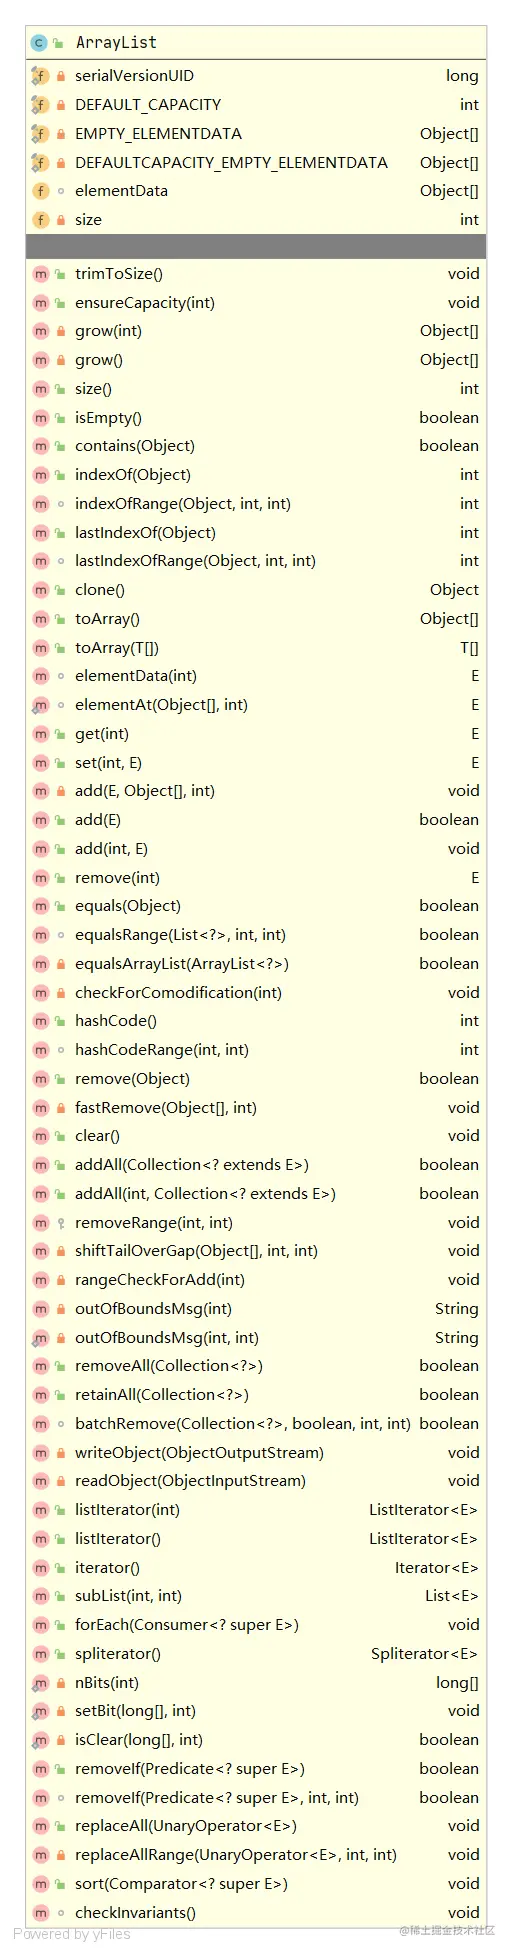Click the protected key icon beside removeRange(int, int)
The width and height of the screenshot is (512, 1953).
point(61,1223)
